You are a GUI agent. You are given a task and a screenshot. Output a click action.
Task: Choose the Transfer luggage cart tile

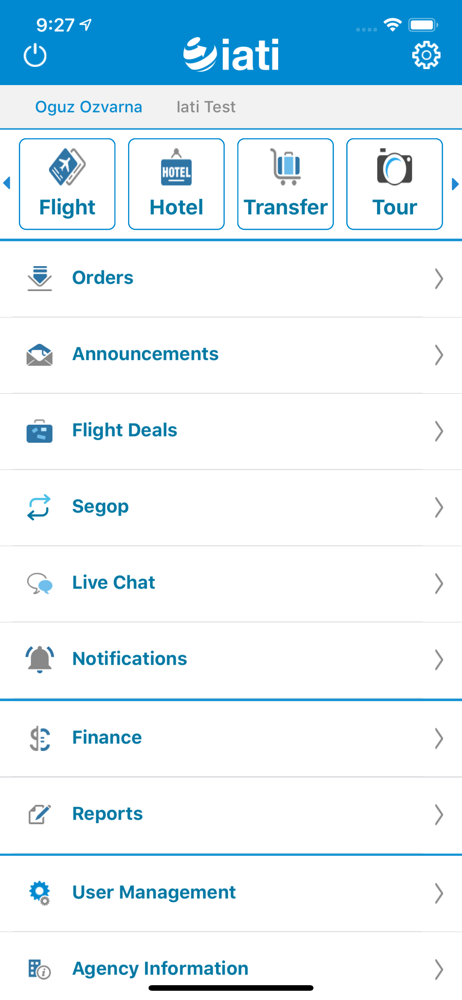(x=285, y=184)
